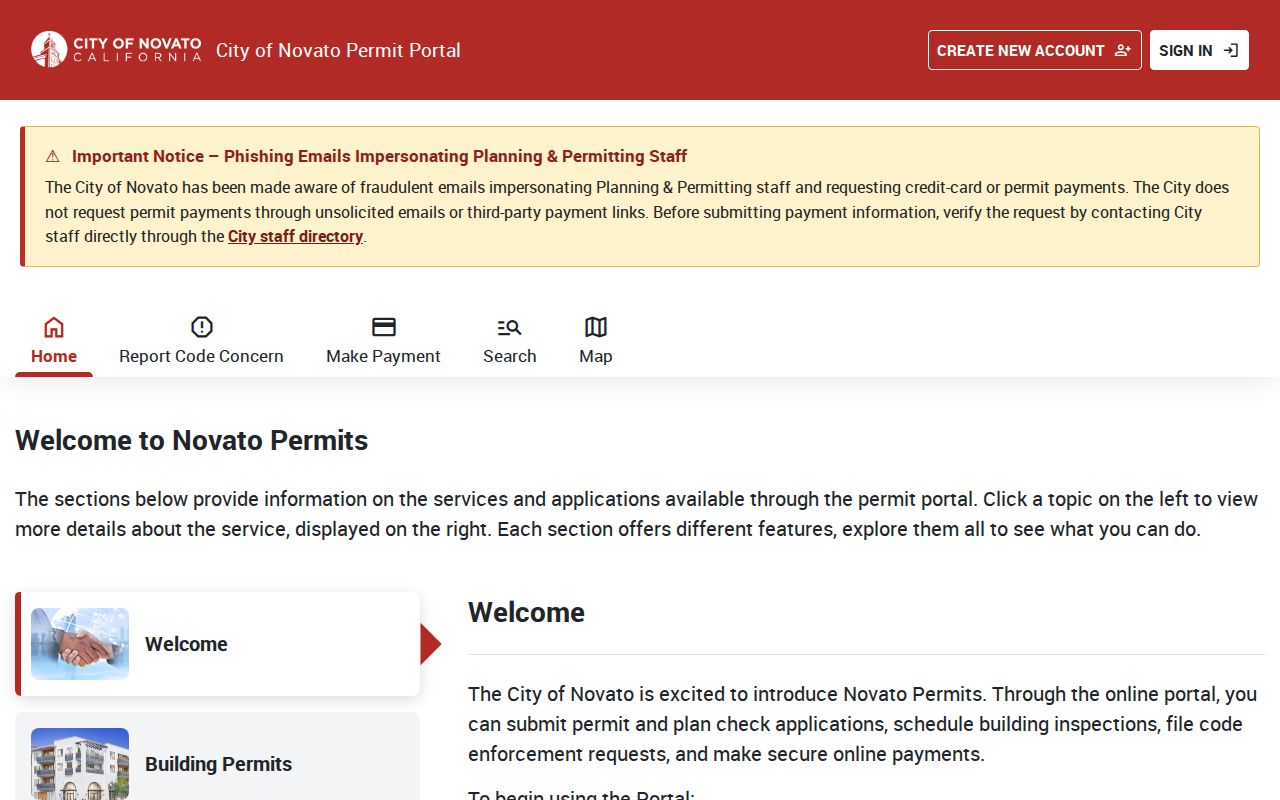Click the Welcome to Novato Permits heading
The height and width of the screenshot is (800, 1280).
pos(192,440)
